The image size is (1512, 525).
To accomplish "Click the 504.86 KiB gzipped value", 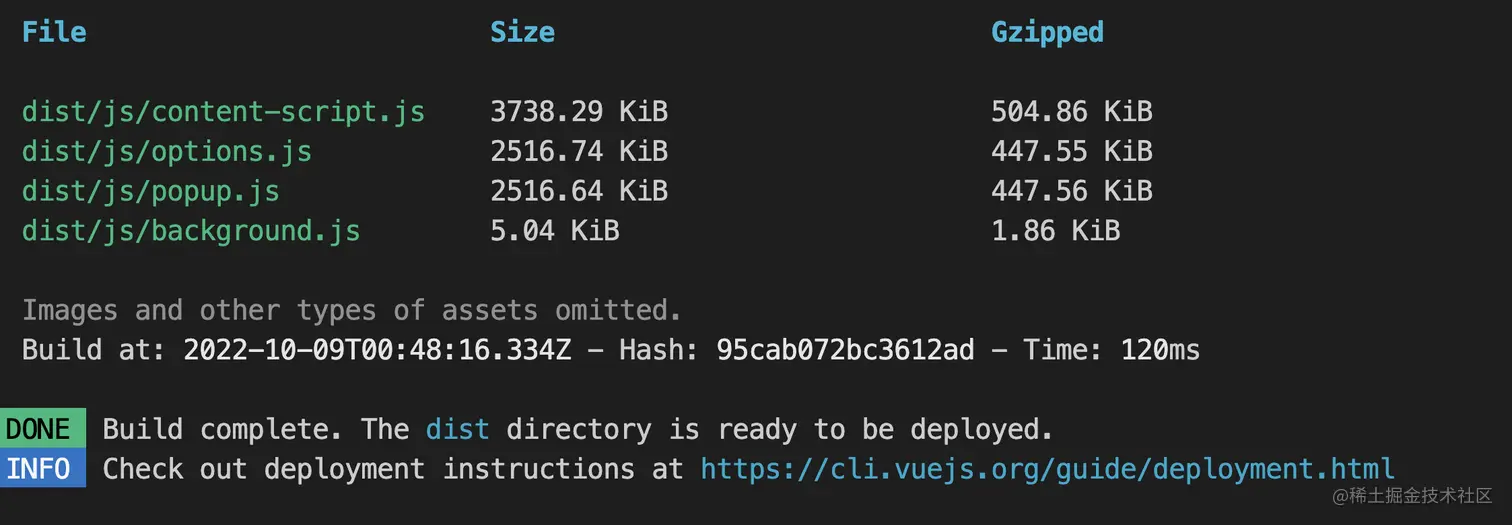I will click(x=1072, y=111).
